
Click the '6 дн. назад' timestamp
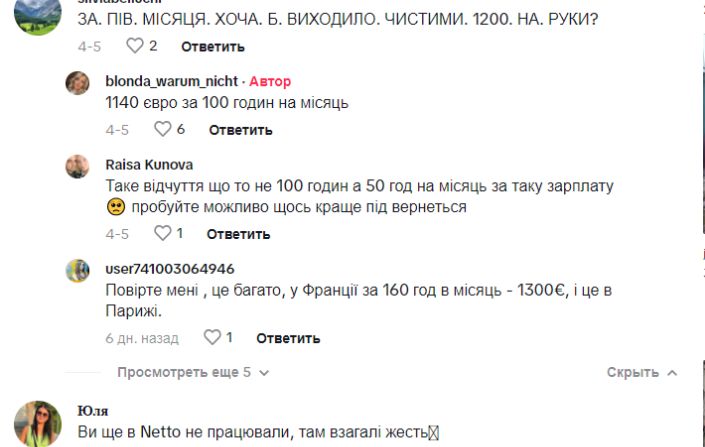tap(142, 338)
